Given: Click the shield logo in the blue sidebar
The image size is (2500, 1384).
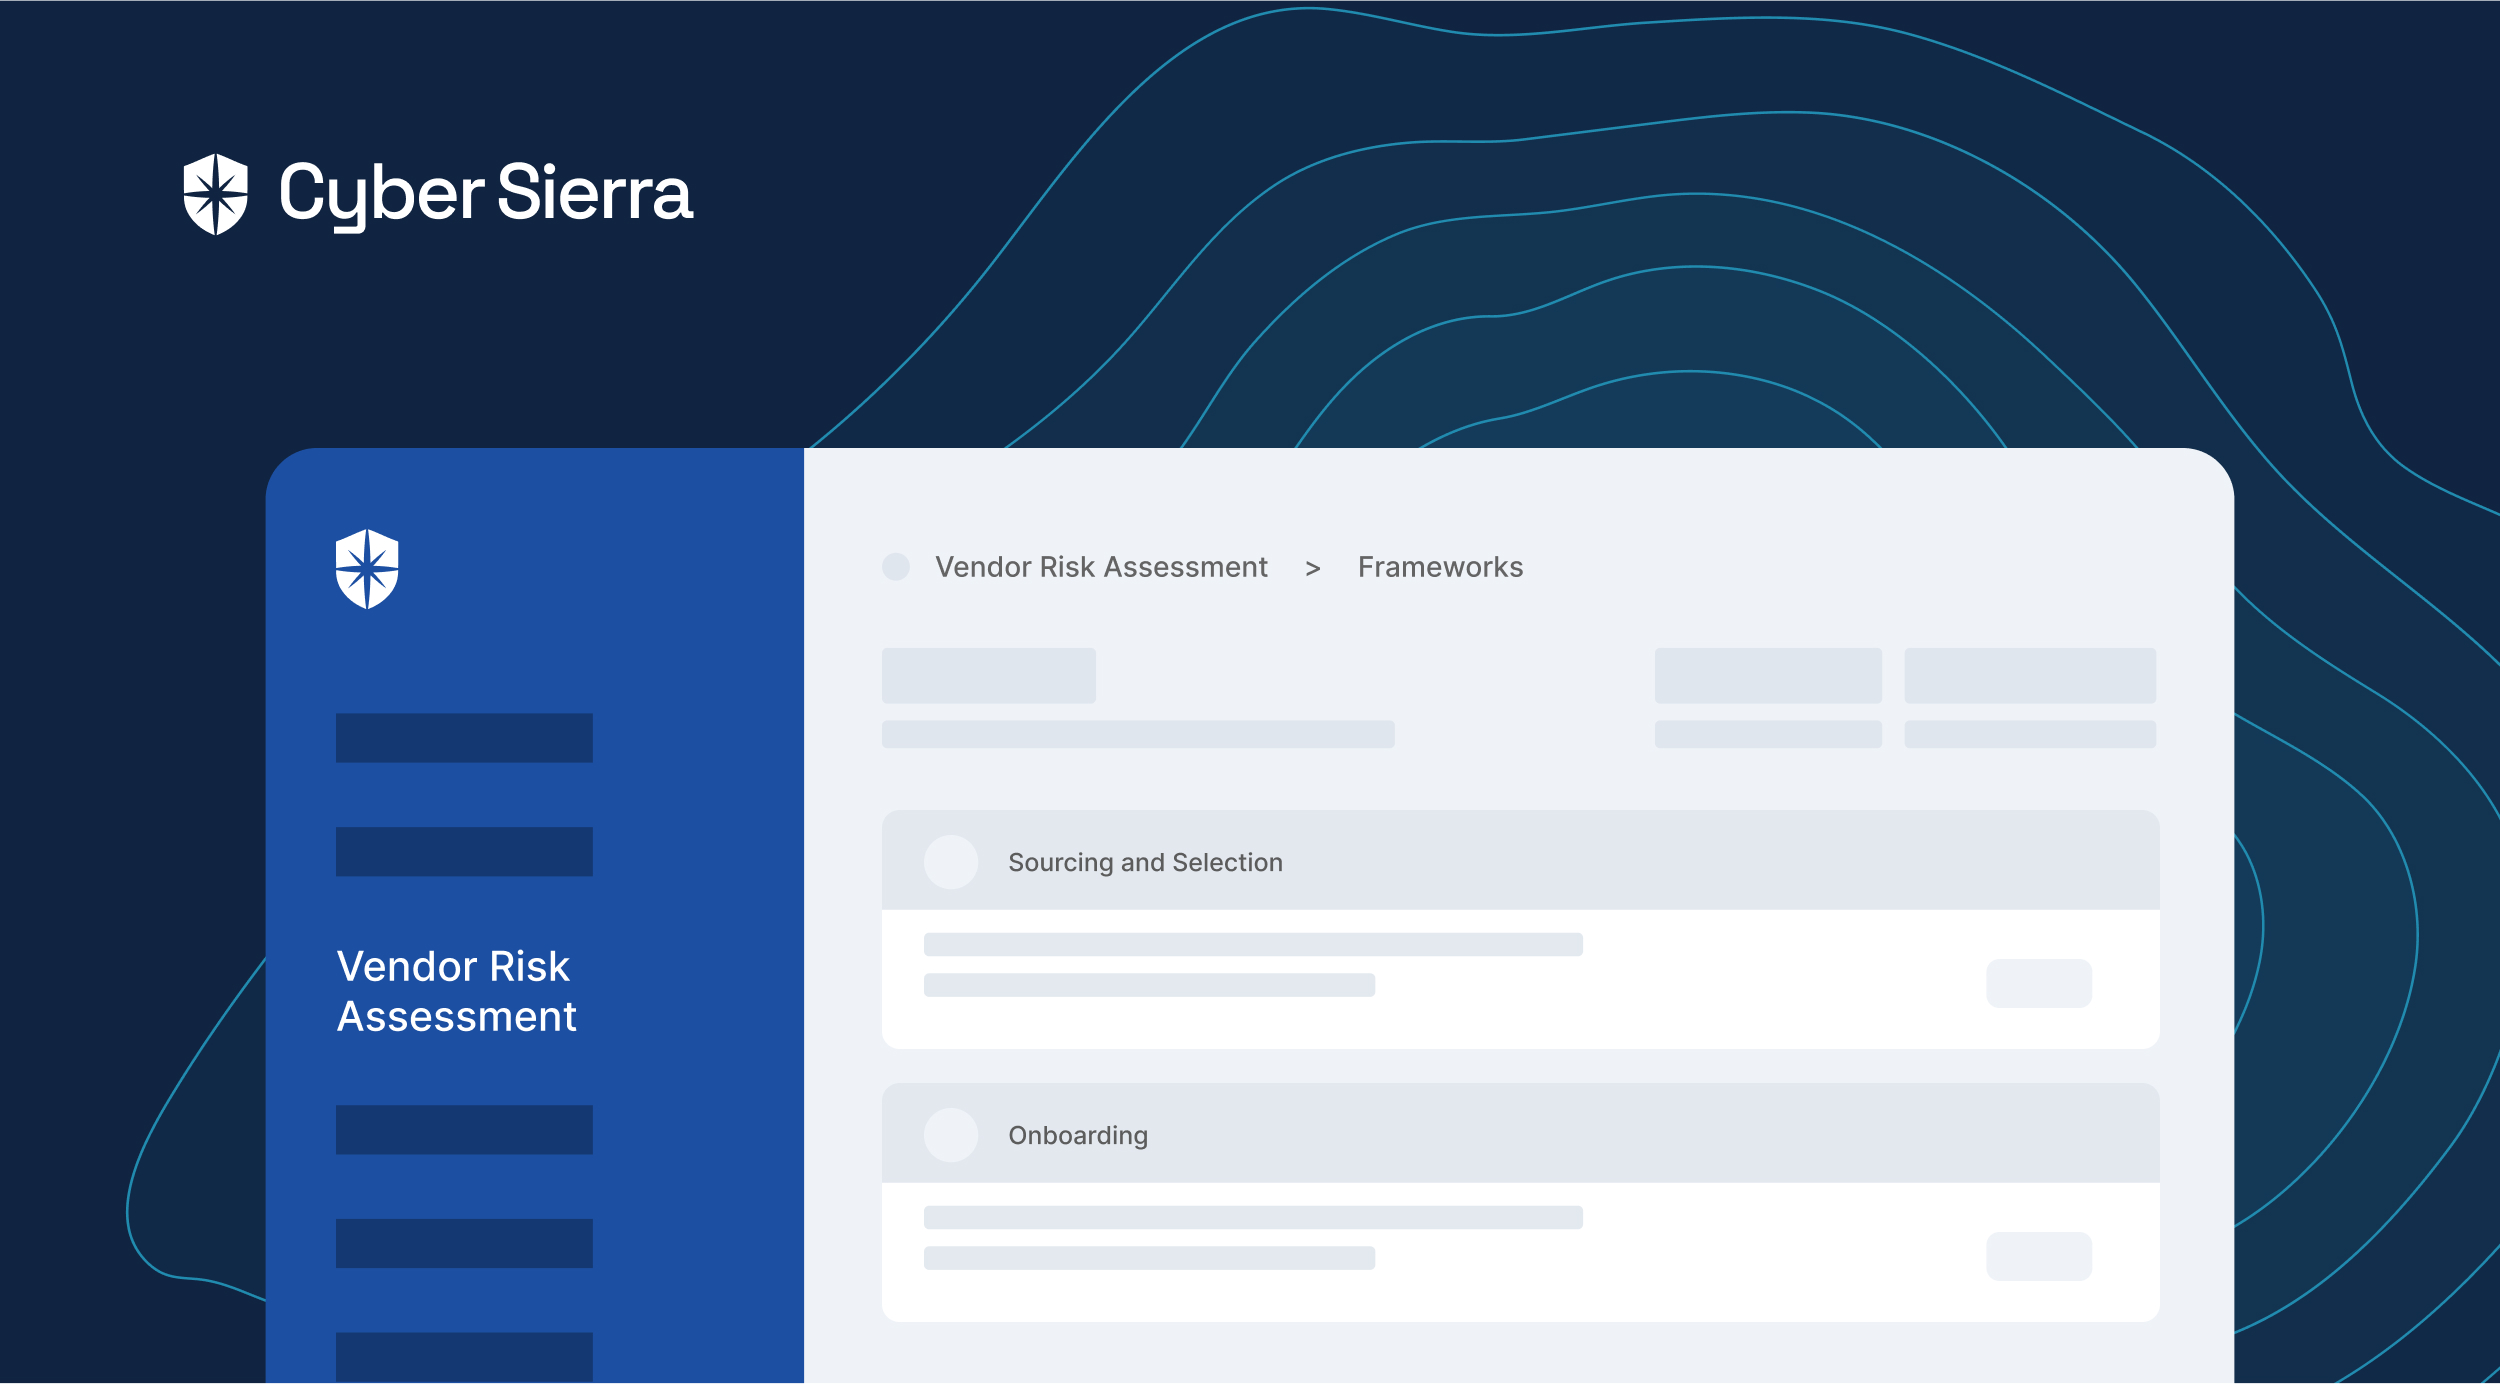Looking at the screenshot, I should click(x=367, y=569).
